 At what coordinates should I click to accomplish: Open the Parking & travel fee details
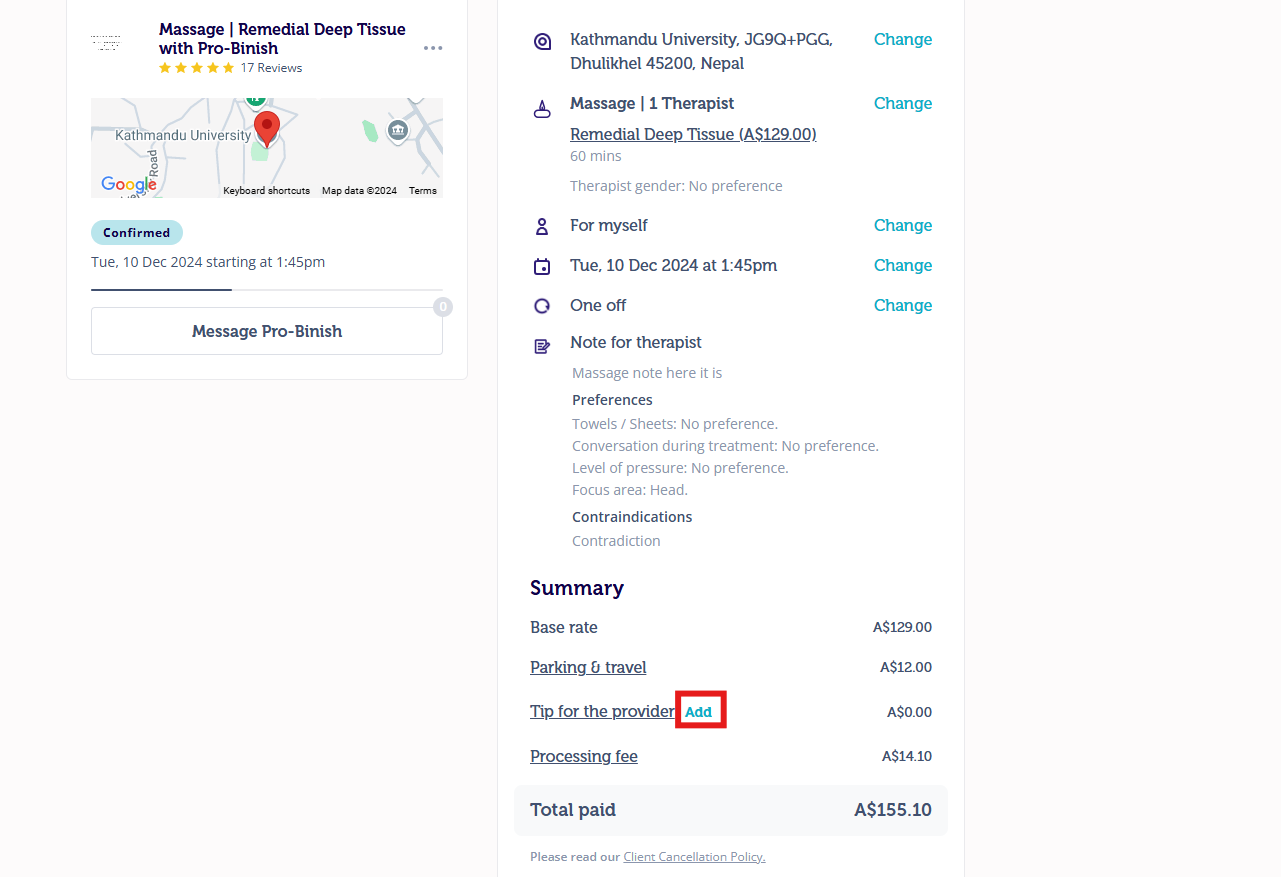click(588, 667)
